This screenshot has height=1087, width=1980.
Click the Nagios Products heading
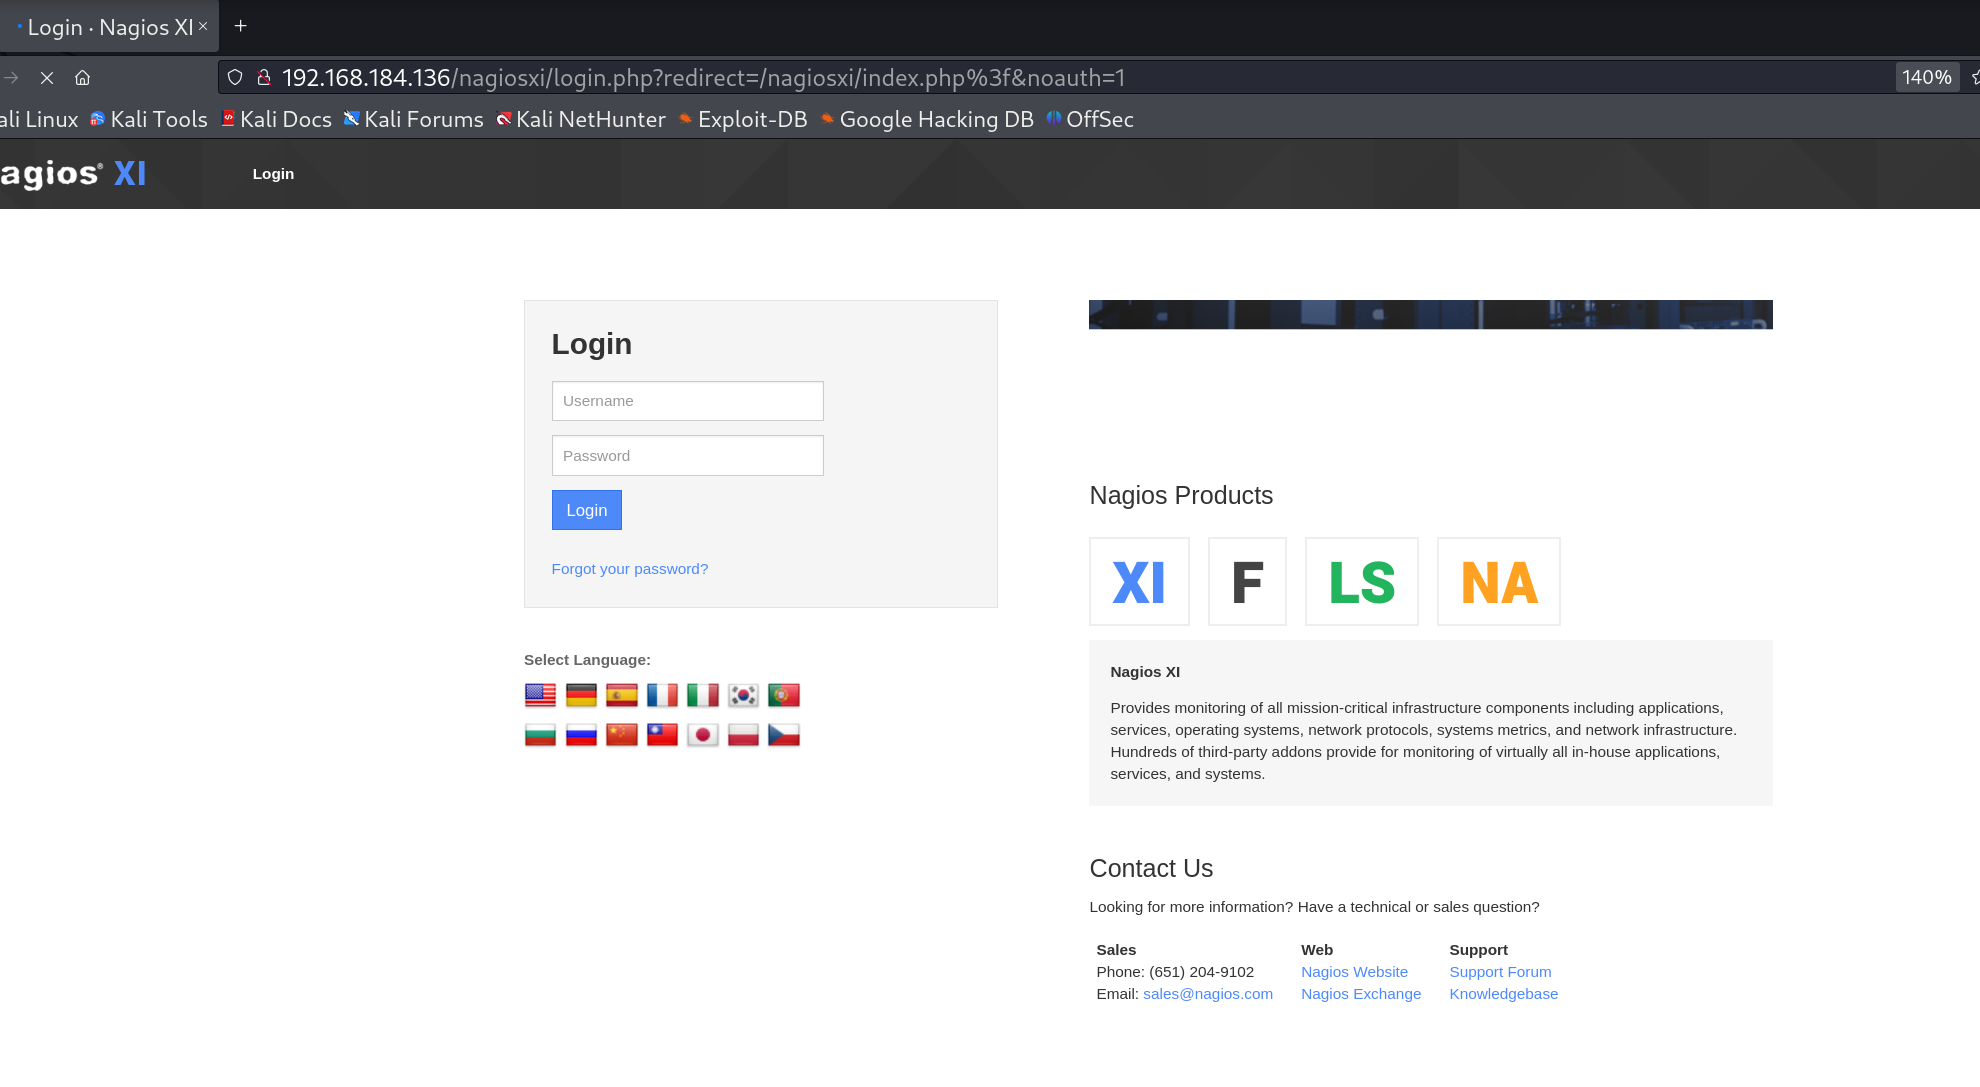pyautogui.click(x=1181, y=495)
